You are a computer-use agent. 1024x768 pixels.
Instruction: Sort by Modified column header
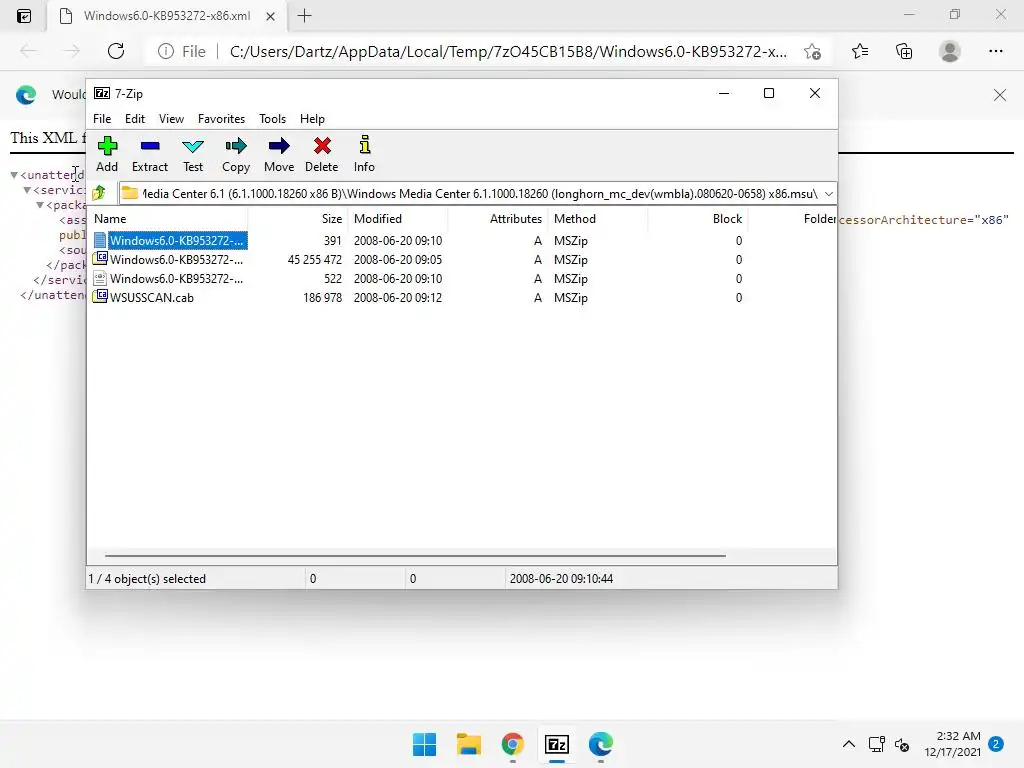pos(400,219)
